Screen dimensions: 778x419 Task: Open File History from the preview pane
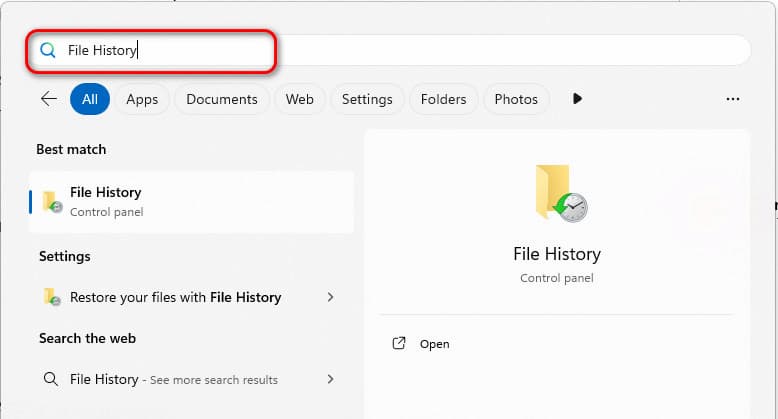pyautogui.click(x=434, y=344)
